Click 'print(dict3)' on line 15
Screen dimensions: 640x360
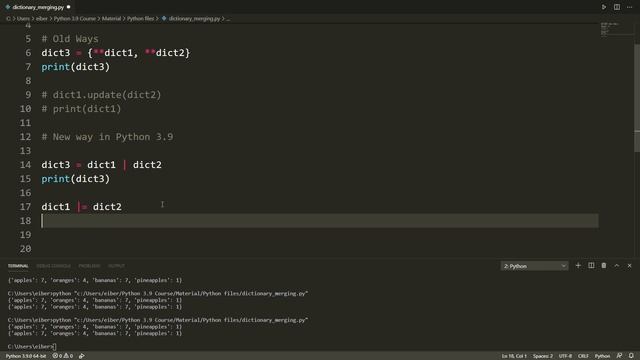(76, 179)
